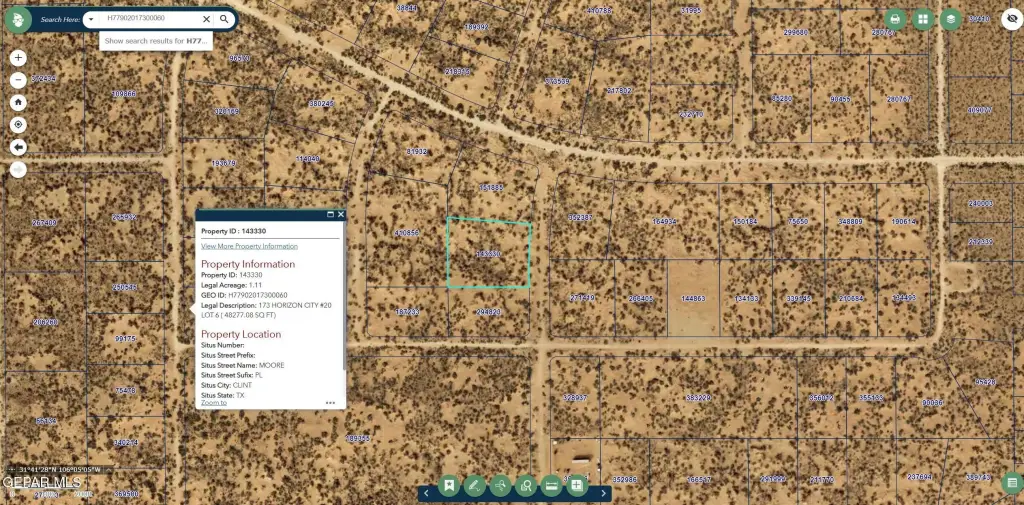This screenshot has width=1024, height=505.
Task: Toggle the hidden-eye visibility button
Action: [x=1011, y=19]
